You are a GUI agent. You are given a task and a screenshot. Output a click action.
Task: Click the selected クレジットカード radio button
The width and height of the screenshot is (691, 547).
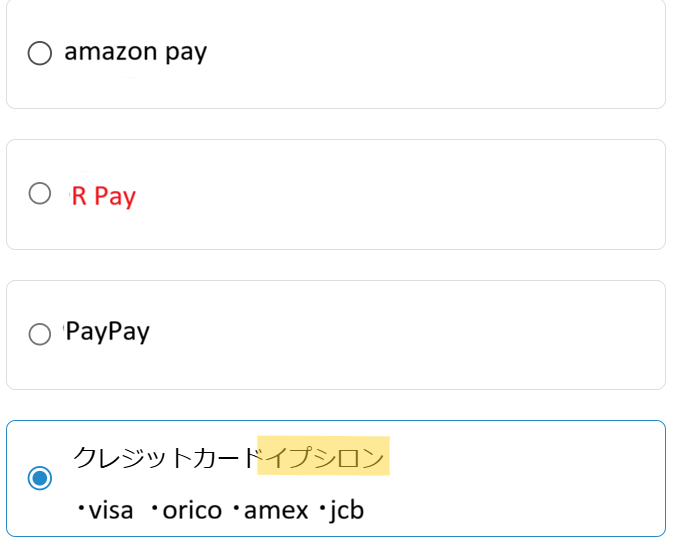[40, 479]
